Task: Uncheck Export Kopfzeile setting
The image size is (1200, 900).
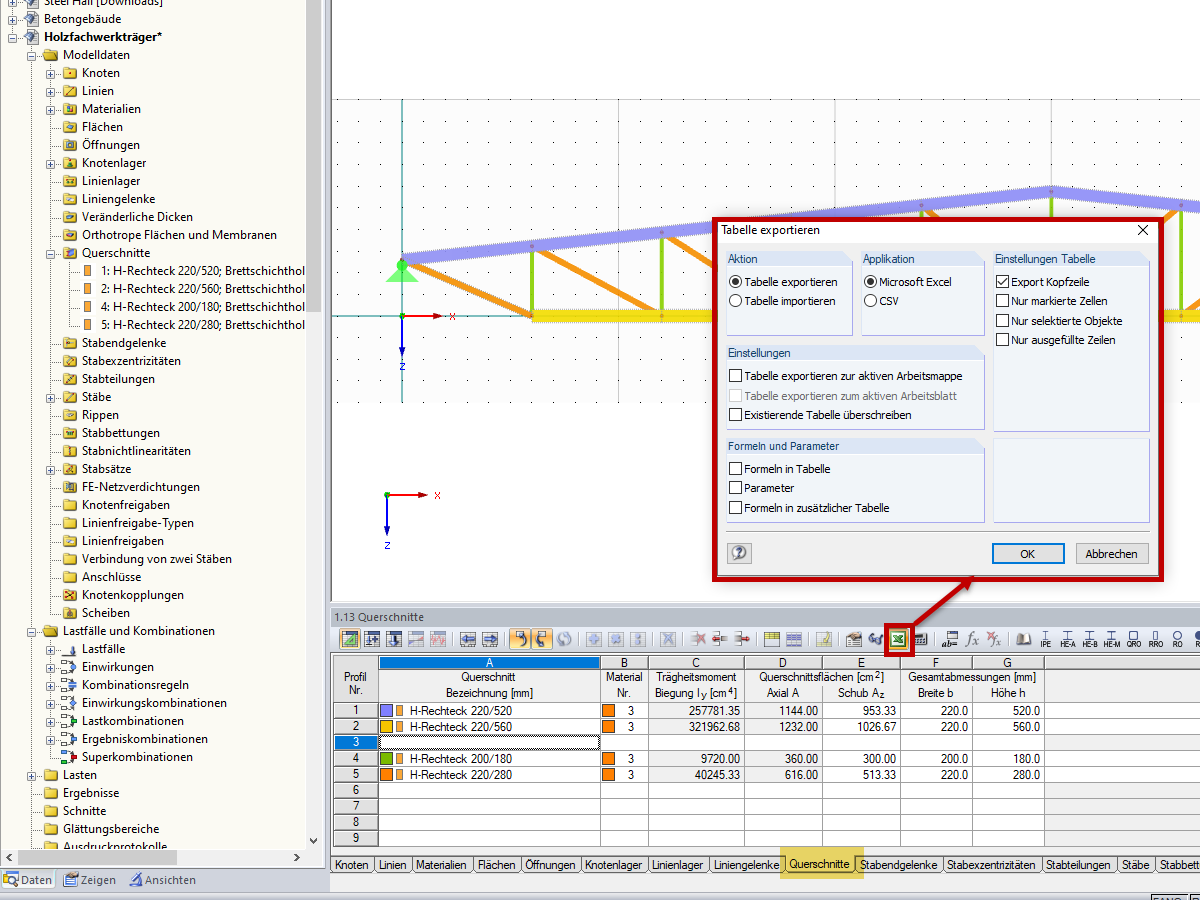Action: coord(1002,281)
